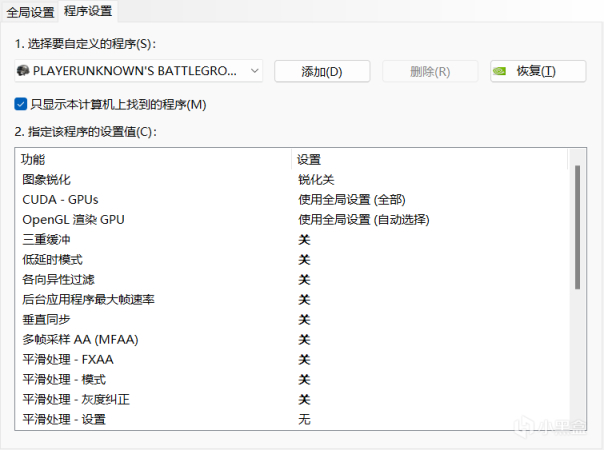
Task: Click the PUBG game icon in dropdown
Action: tap(23, 71)
